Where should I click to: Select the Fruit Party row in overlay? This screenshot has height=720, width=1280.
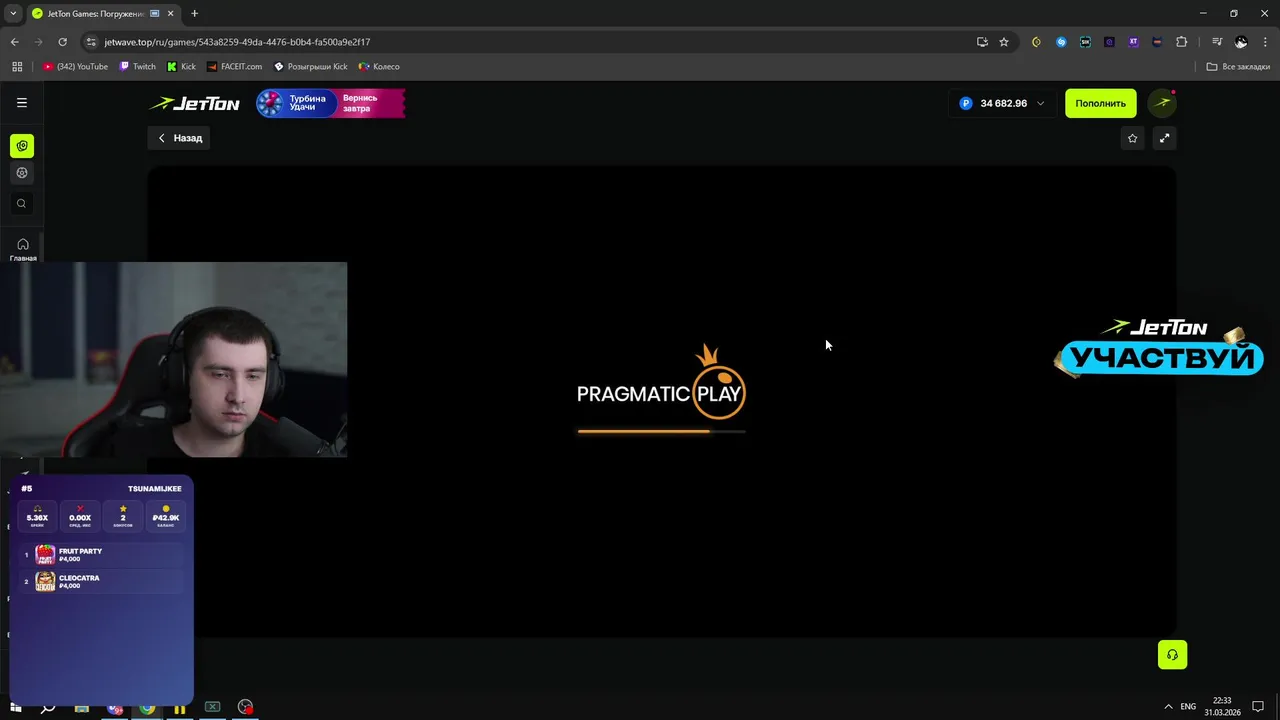click(x=102, y=555)
